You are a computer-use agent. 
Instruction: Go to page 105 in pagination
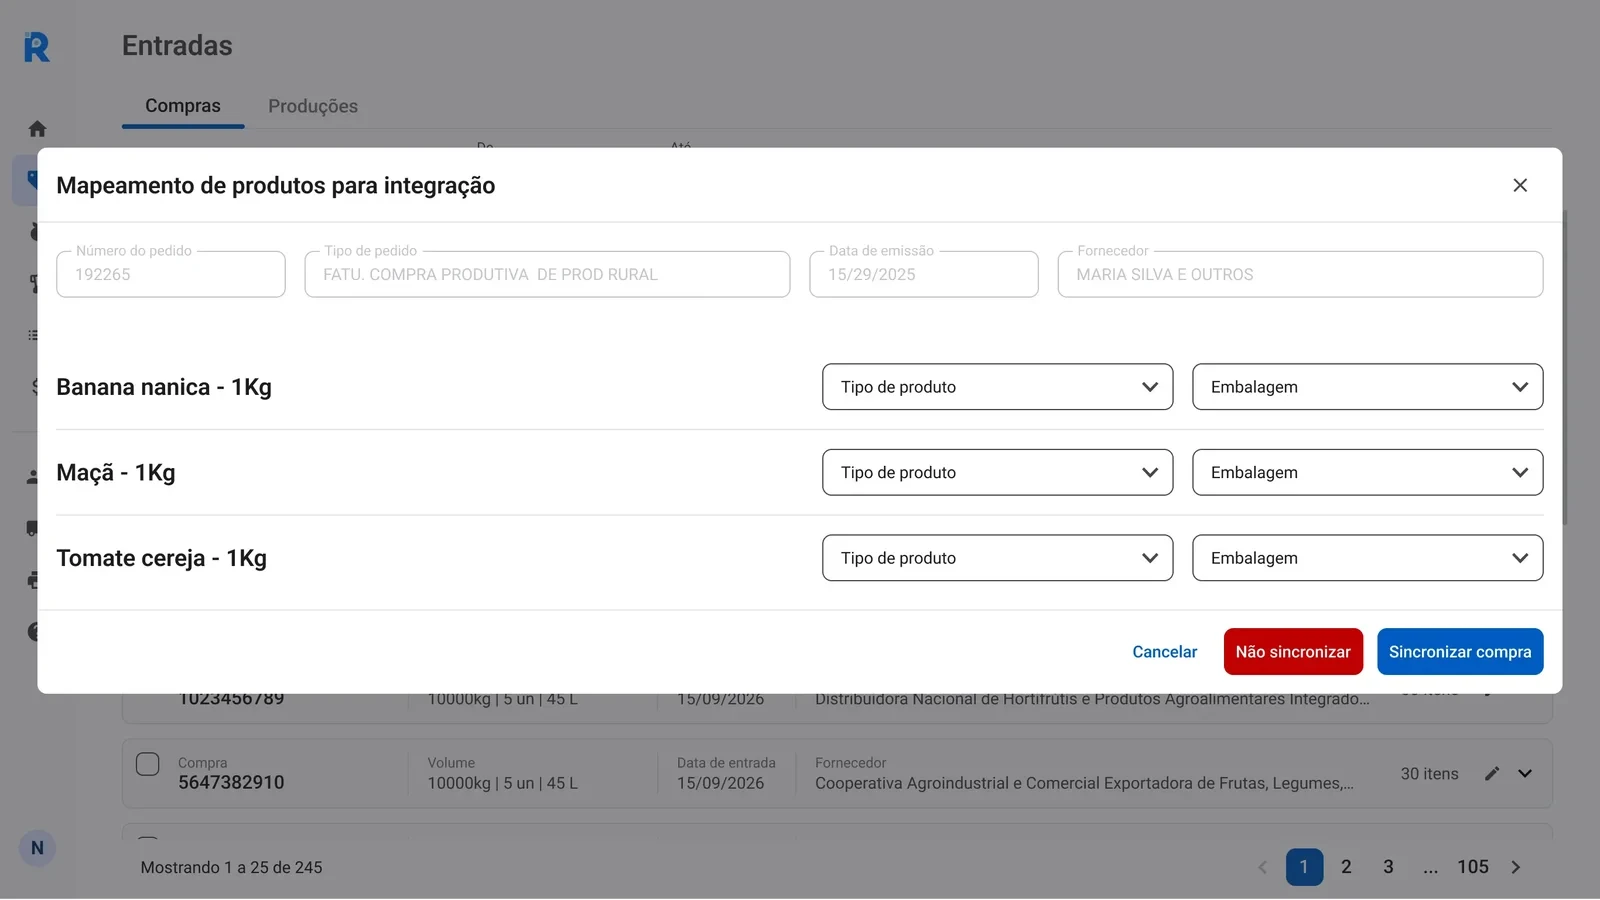pyautogui.click(x=1472, y=867)
